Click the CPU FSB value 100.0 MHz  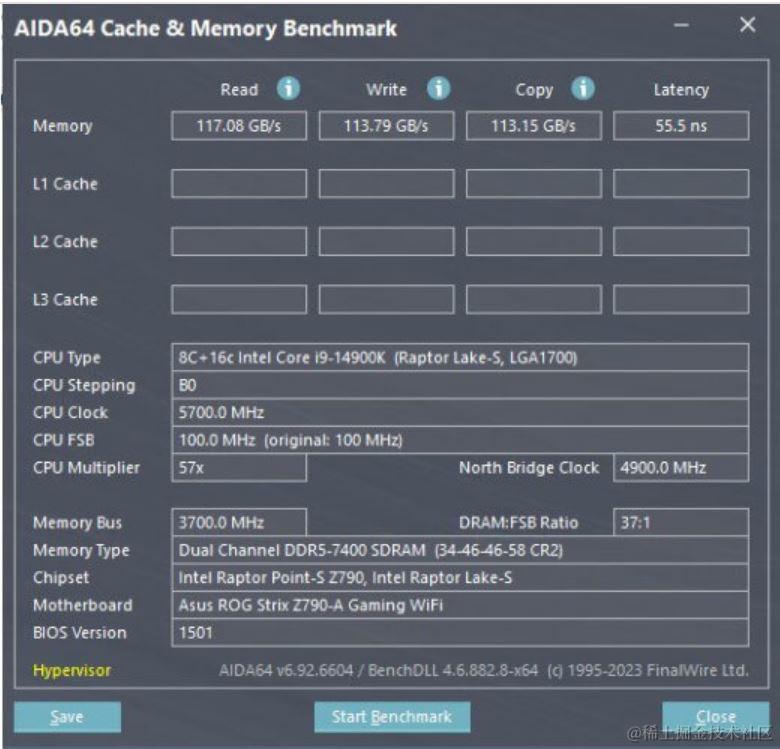460,440
